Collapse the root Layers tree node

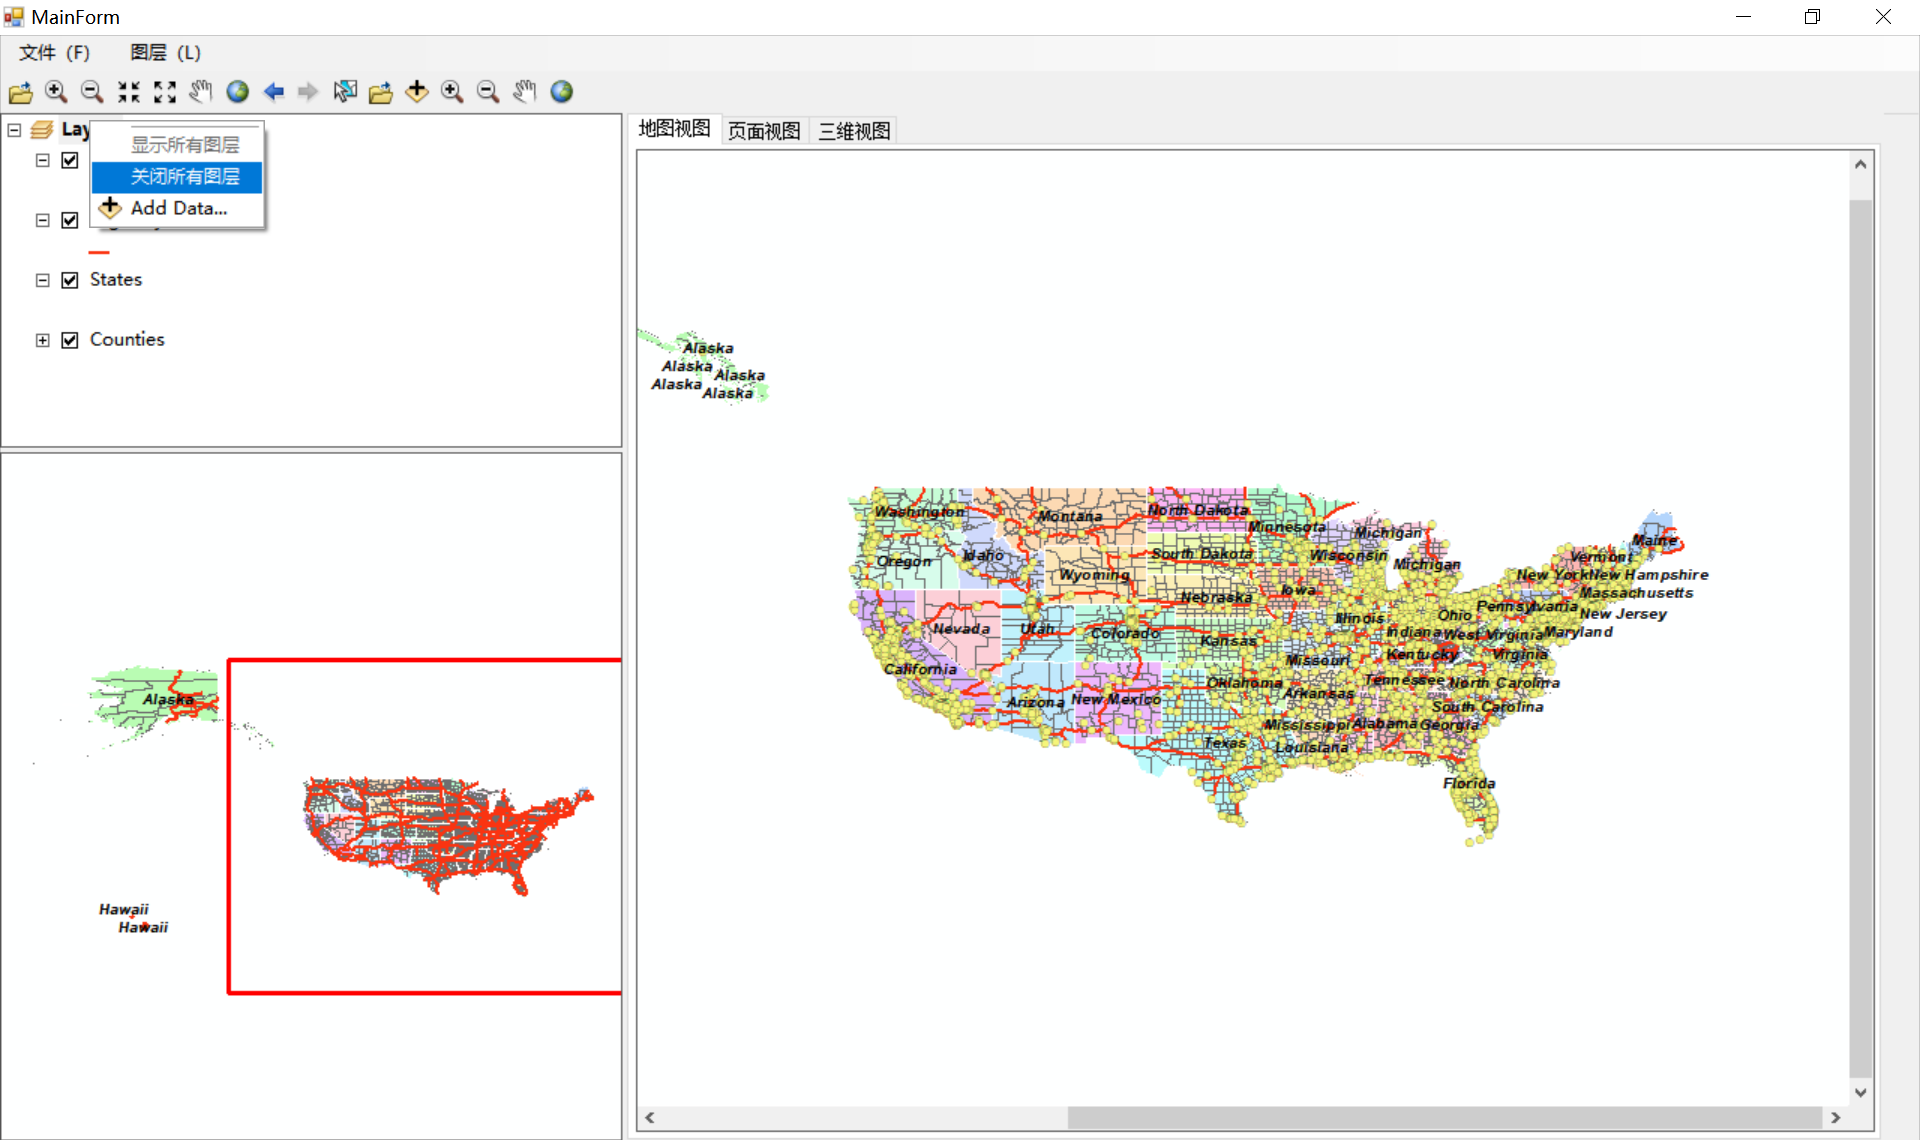click(14, 130)
